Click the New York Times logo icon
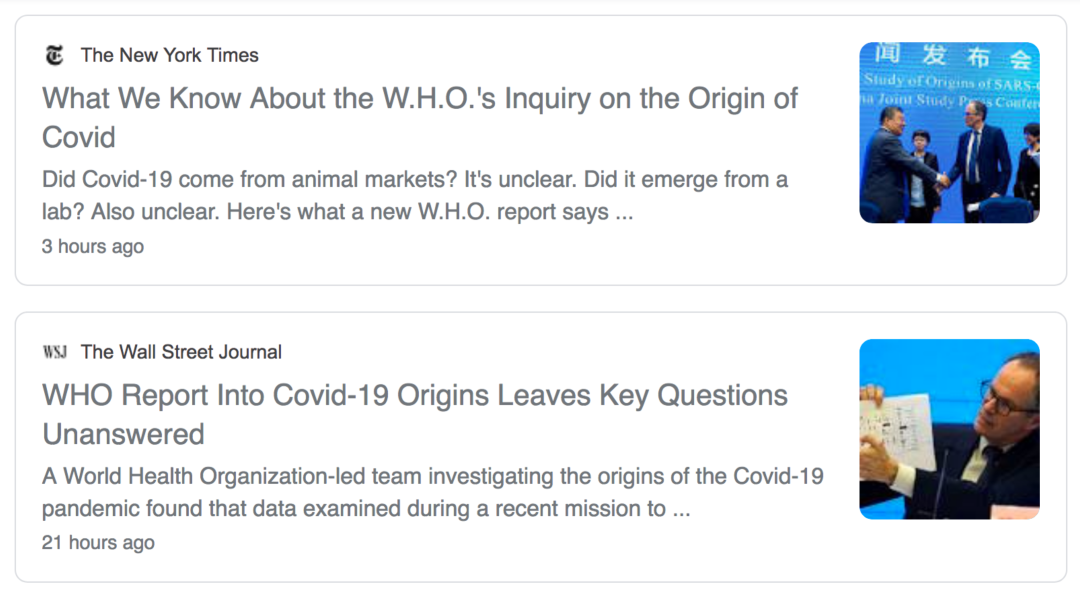1080x592 pixels. 54,55
